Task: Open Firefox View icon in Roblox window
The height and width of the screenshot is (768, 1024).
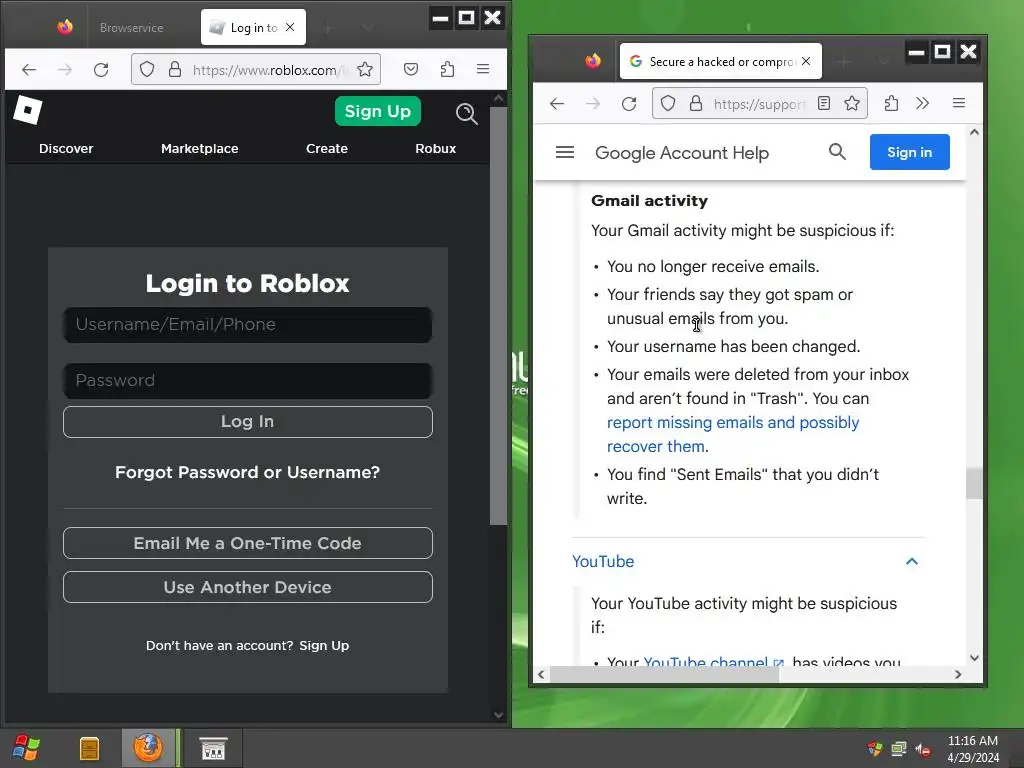Action: (65, 27)
